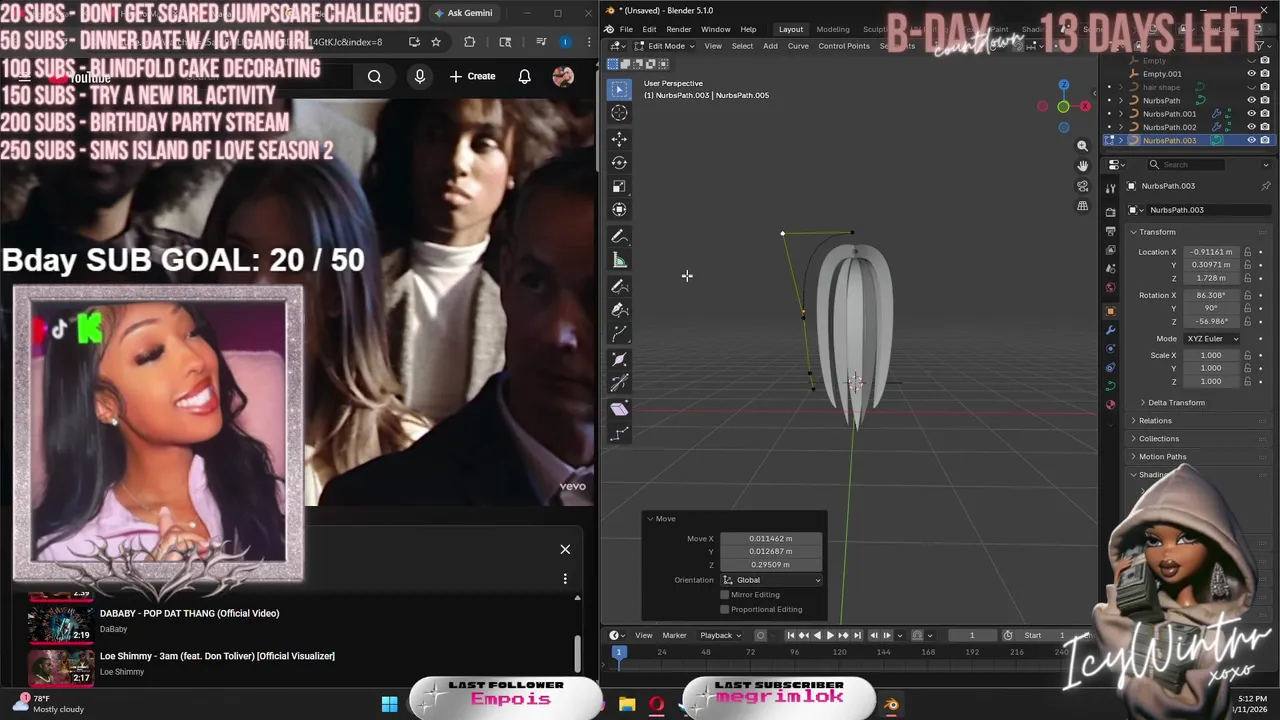The height and width of the screenshot is (720, 1280).
Task: Open the Edit Mode dropdown
Action: [x=664, y=46]
